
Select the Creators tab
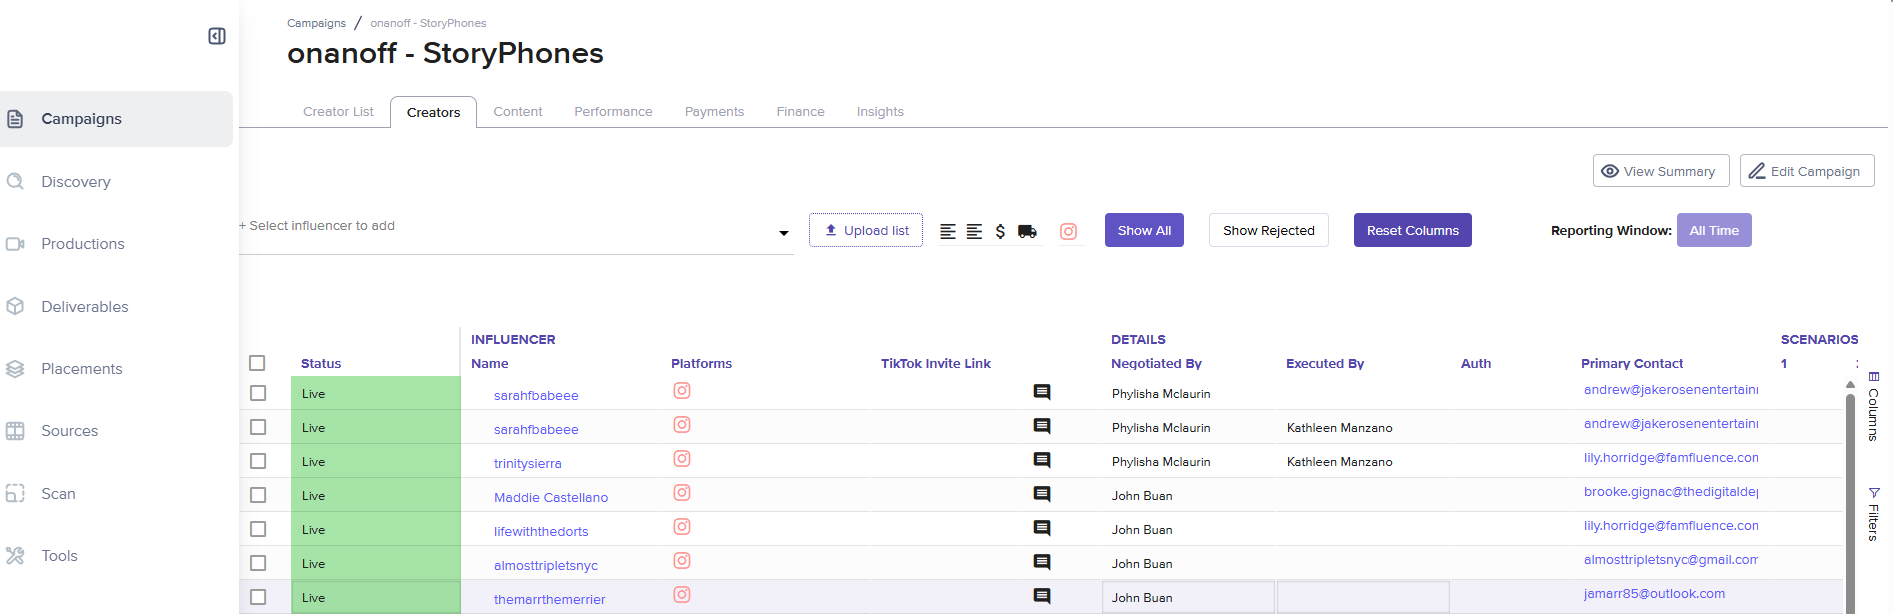[433, 112]
